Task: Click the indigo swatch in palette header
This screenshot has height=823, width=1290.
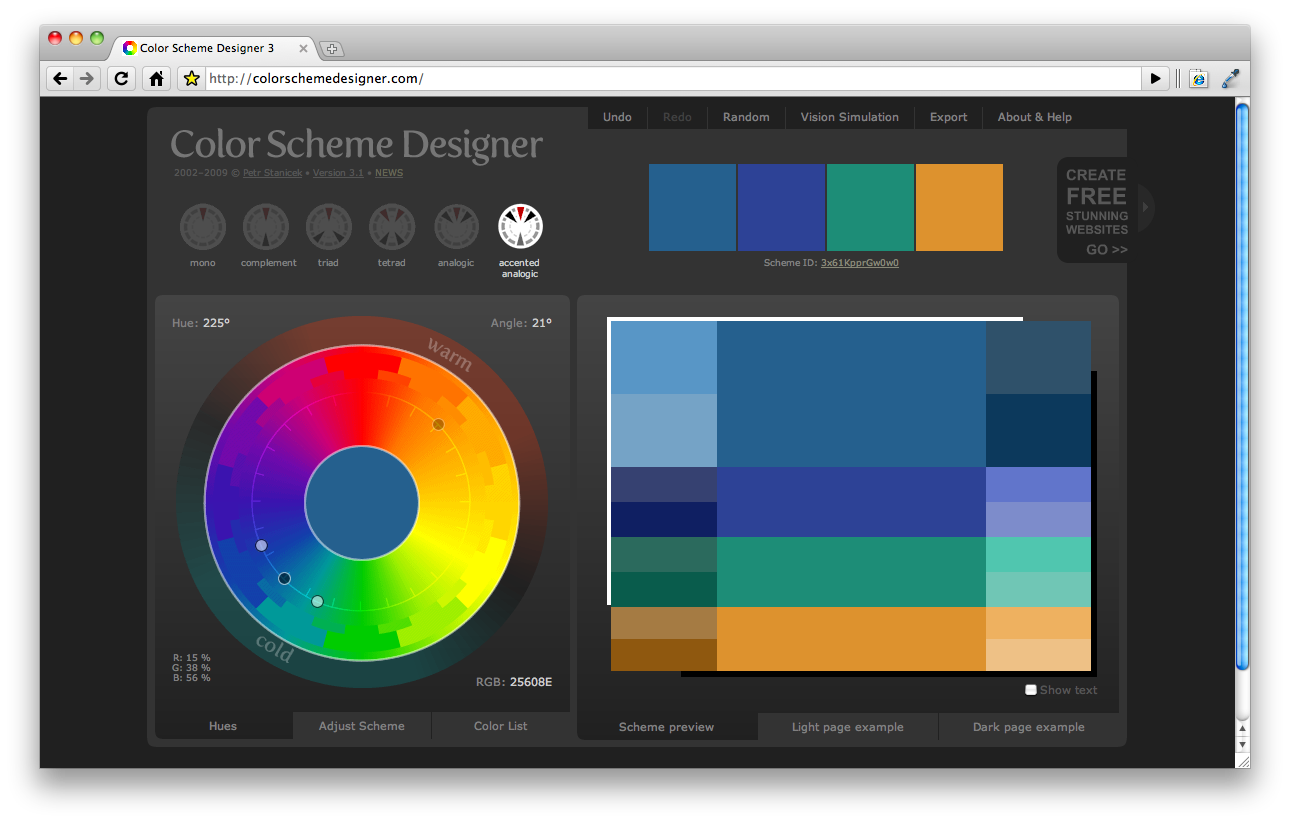Action: click(781, 208)
